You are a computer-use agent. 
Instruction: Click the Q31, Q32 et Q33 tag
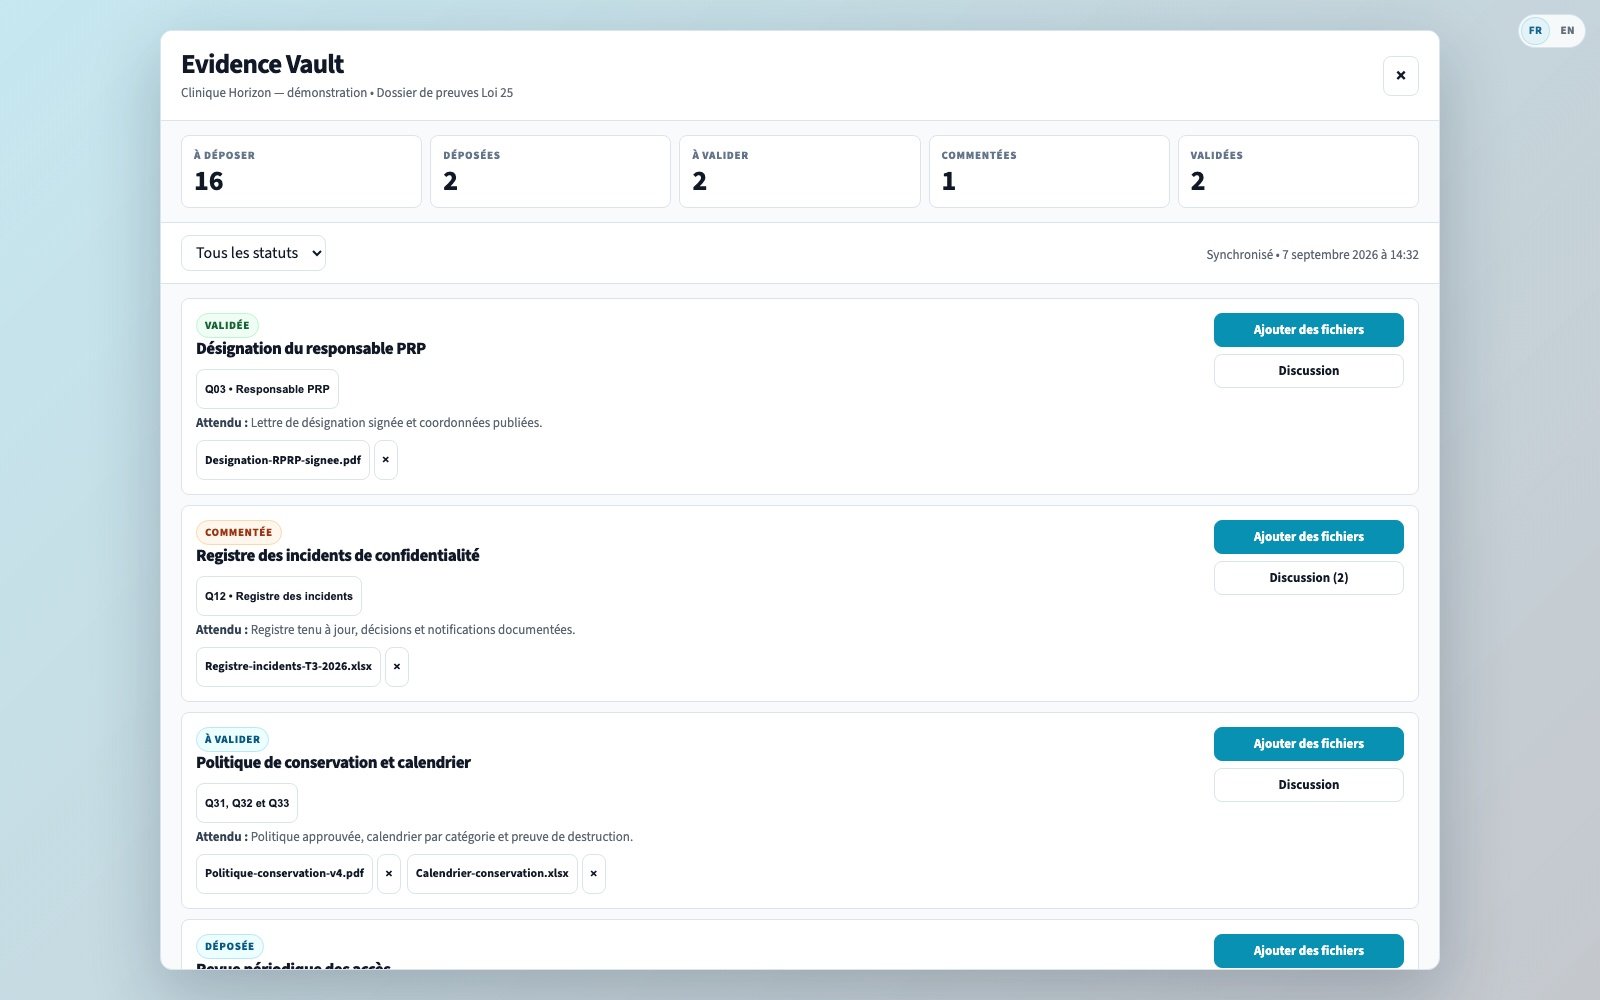point(247,803)
